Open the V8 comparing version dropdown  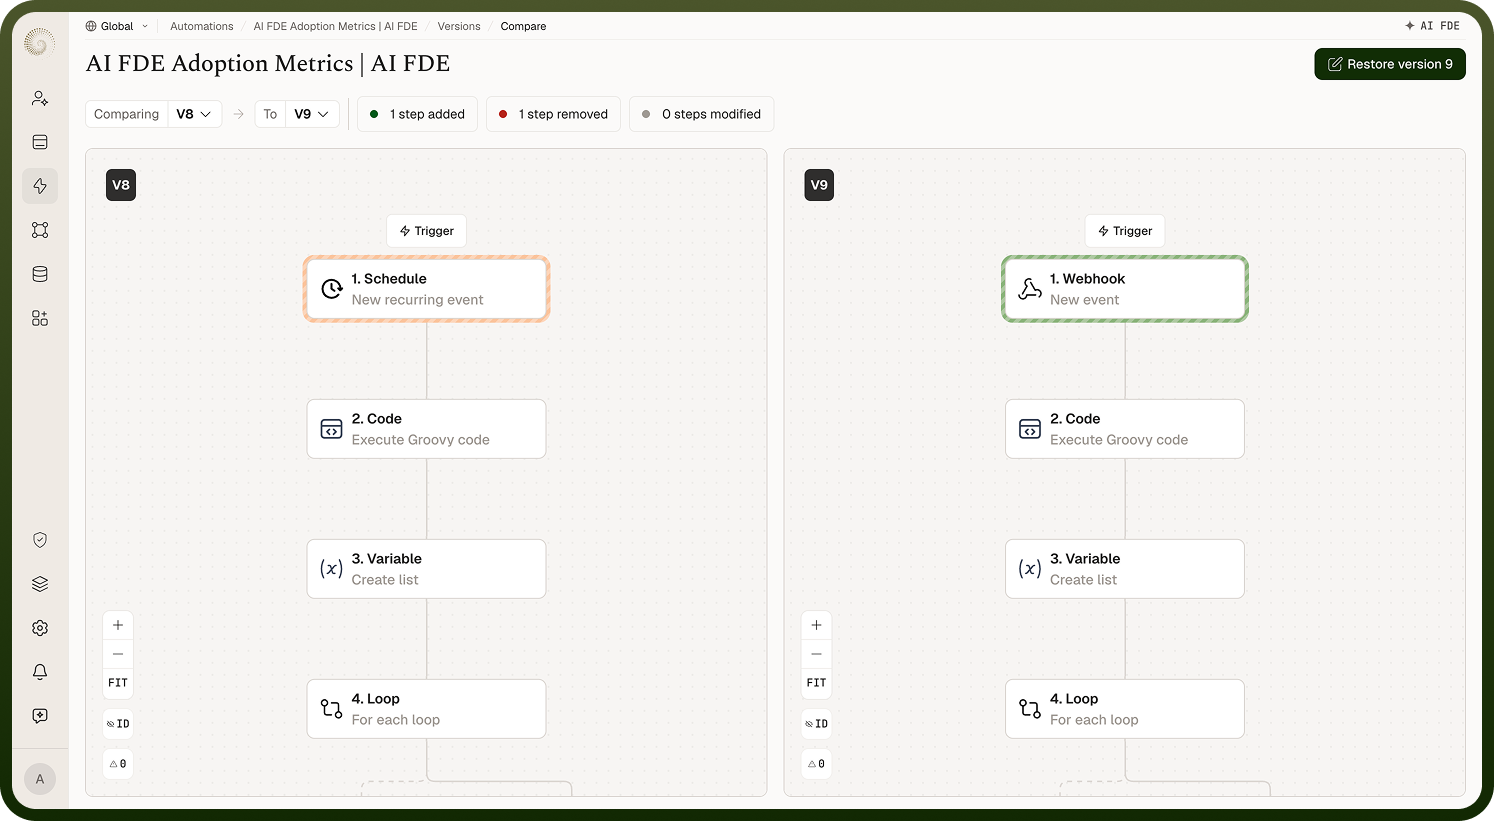(194, 114)
